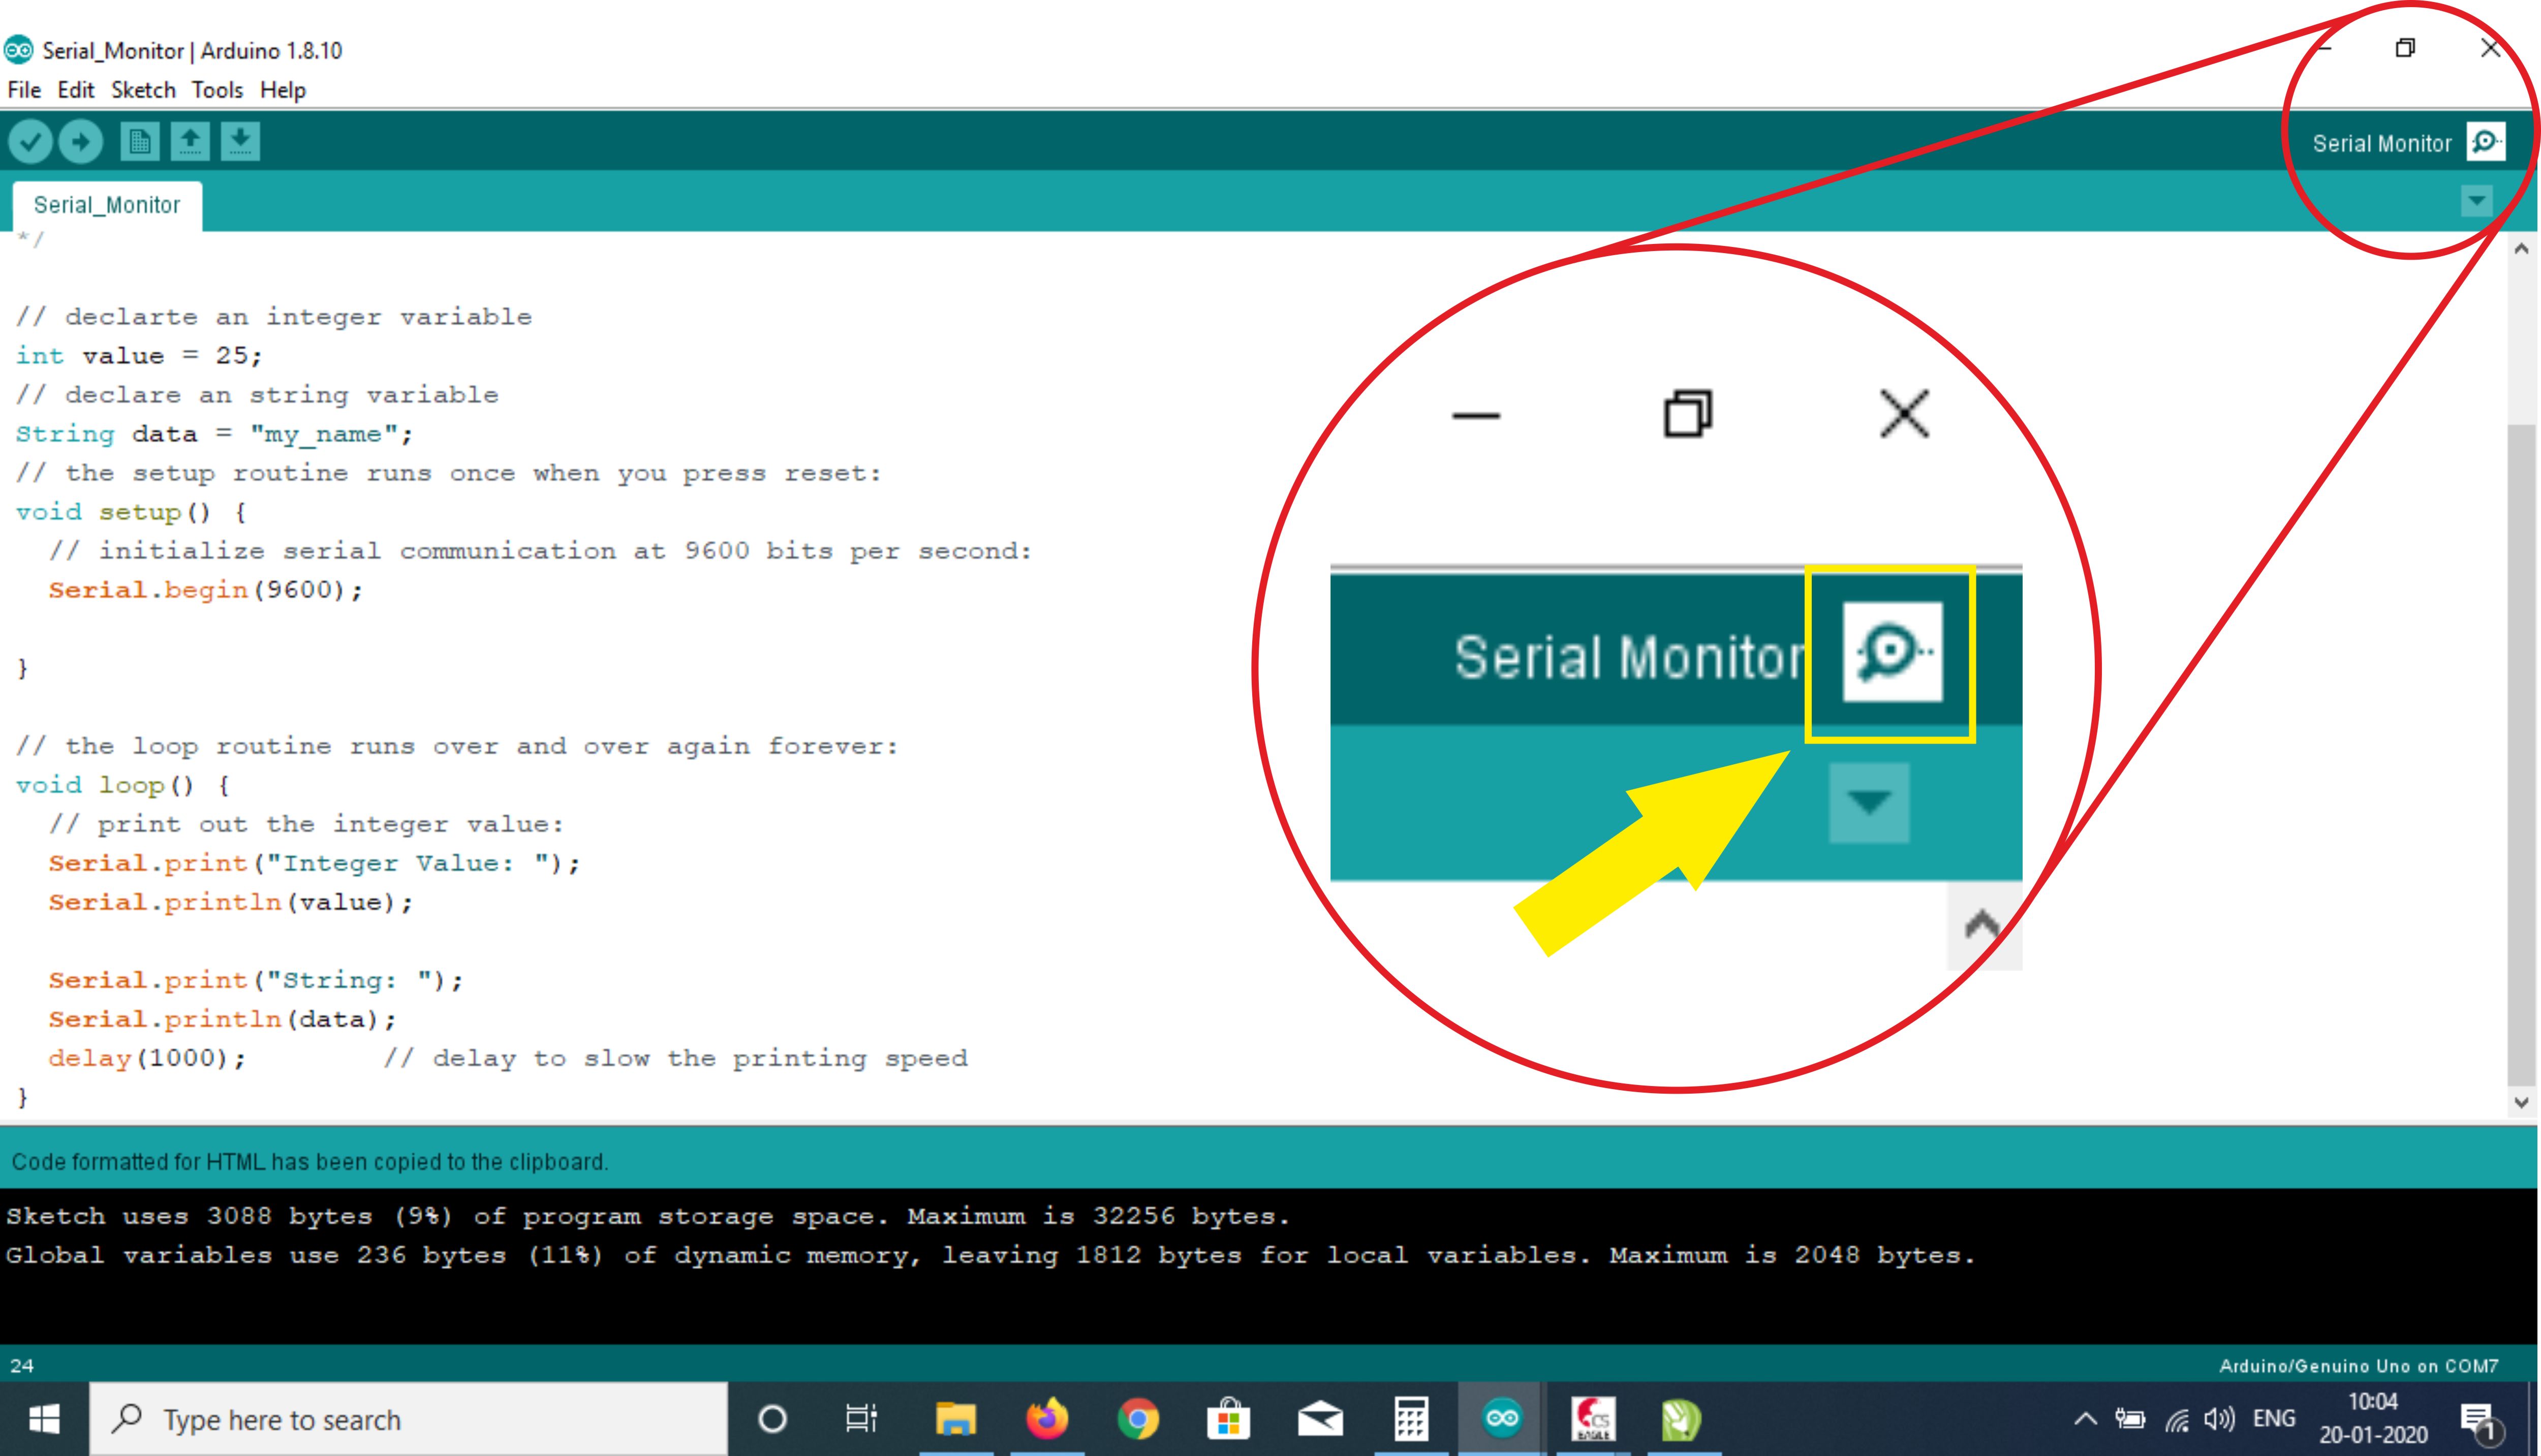Open EAGLE from the taskbar
Viewport: 2541px width, 1456px height.
click(x=1593, y=1419)
